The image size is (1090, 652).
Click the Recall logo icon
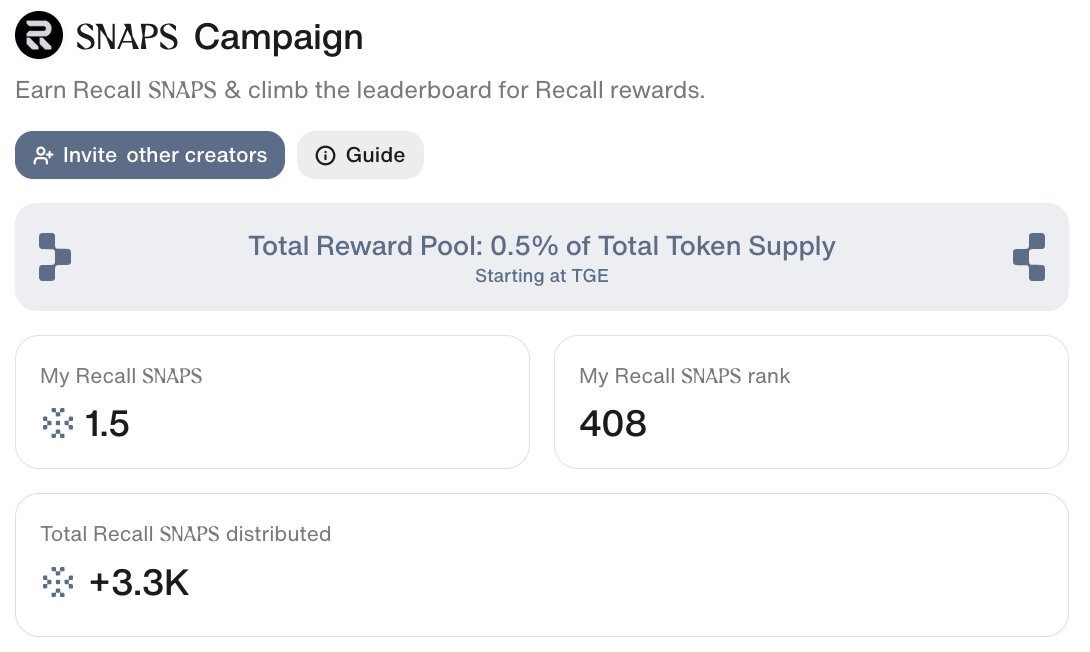click(39, 35)
